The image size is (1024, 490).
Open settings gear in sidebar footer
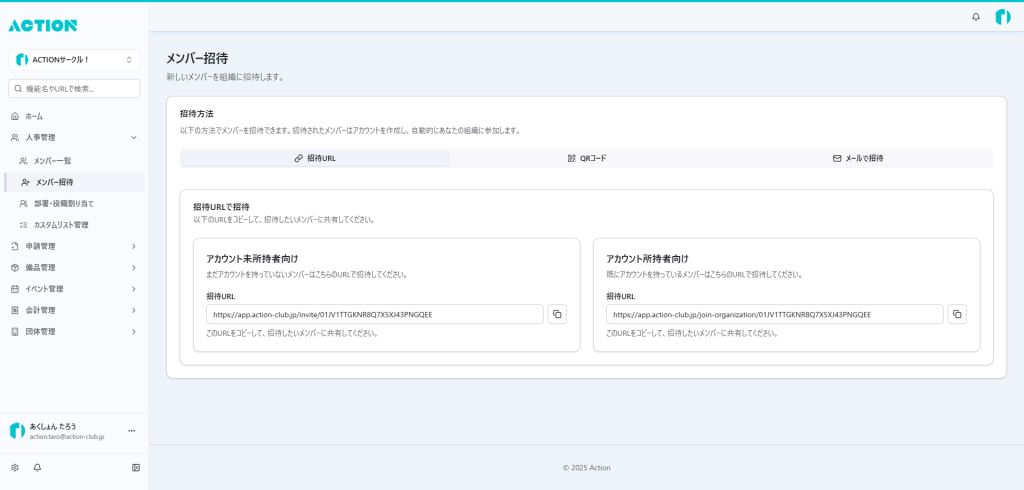click(x=15, y=467)
